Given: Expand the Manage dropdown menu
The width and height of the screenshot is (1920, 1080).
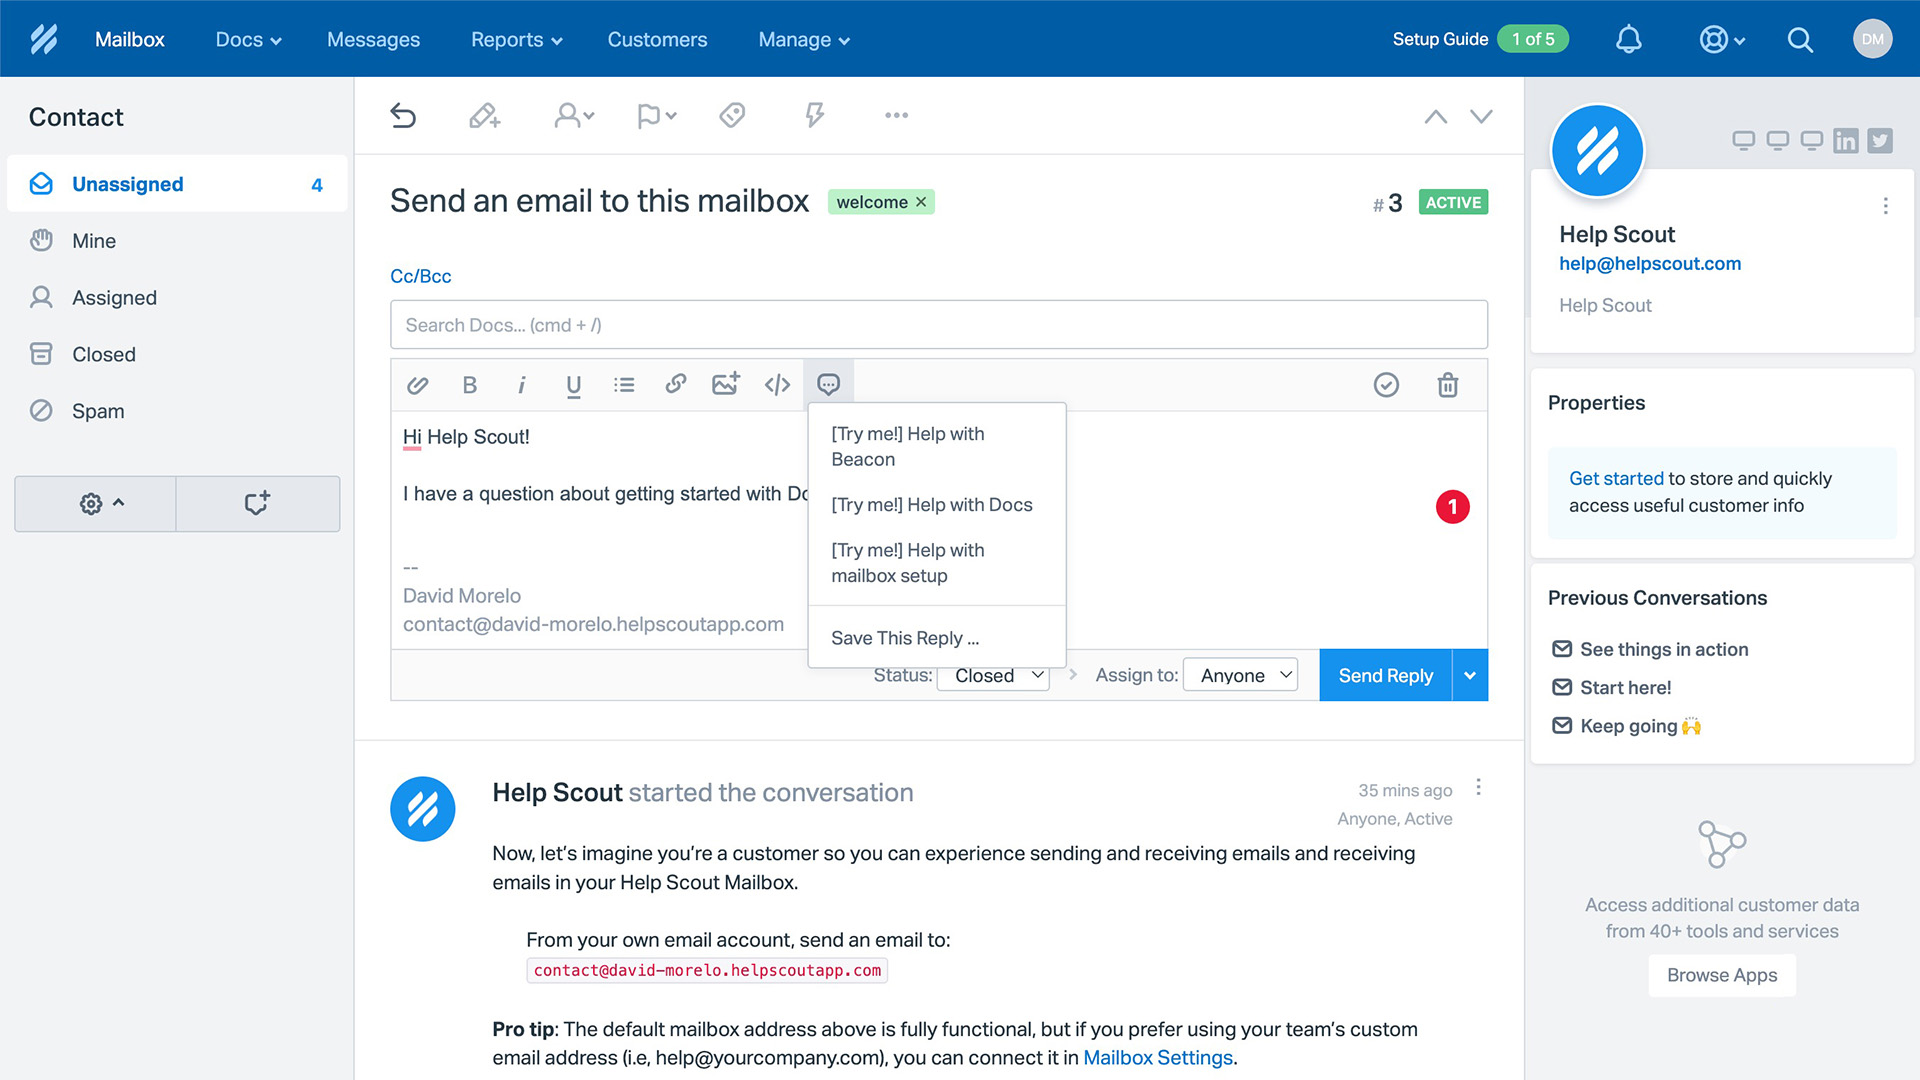Looking at the screenshot, I should [x=804, y=40].
